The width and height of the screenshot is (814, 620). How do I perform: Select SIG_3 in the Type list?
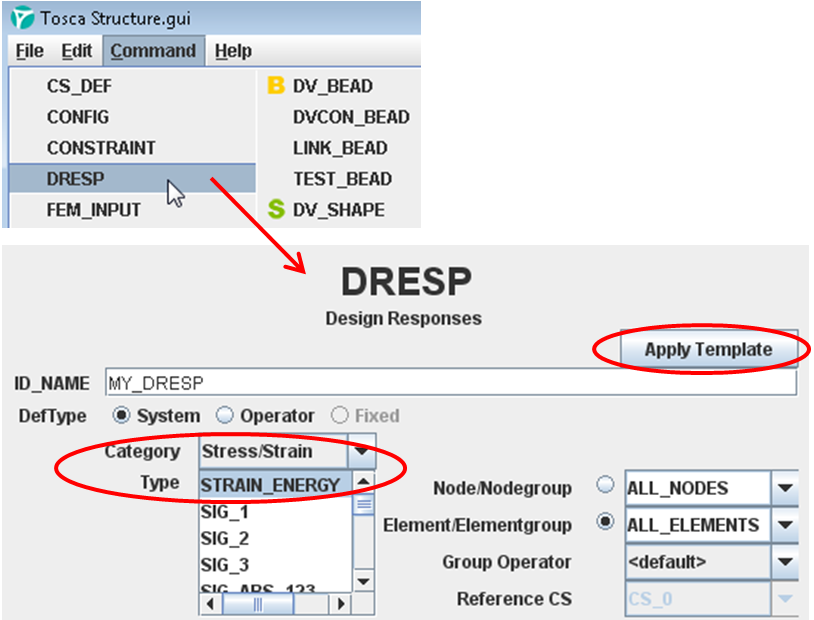pos(276,565)
